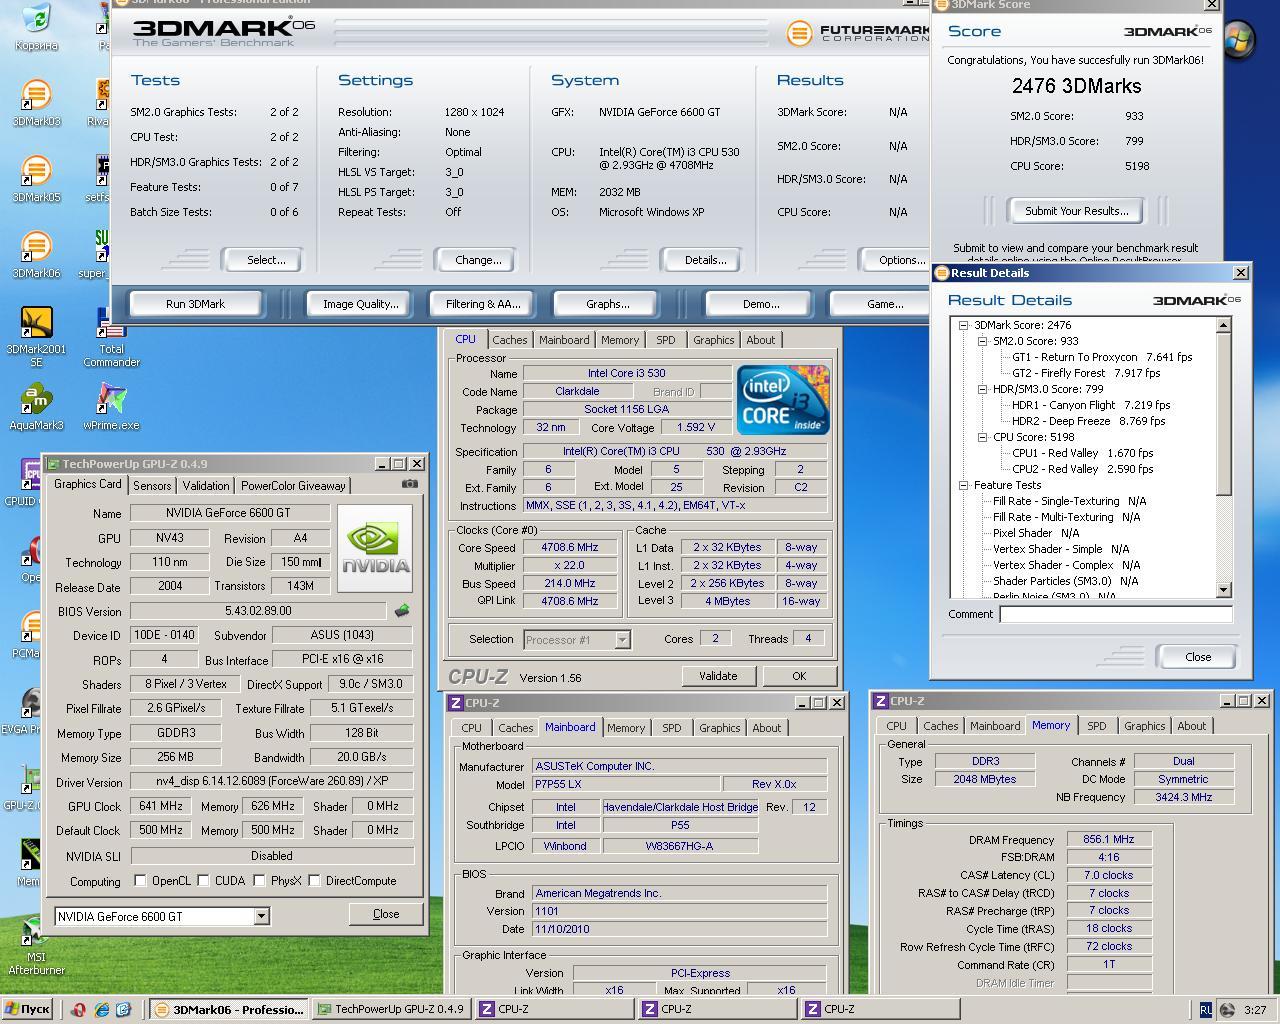Click Graphs... button
The image size is (1280, 1024).
[x=608, y=304]
